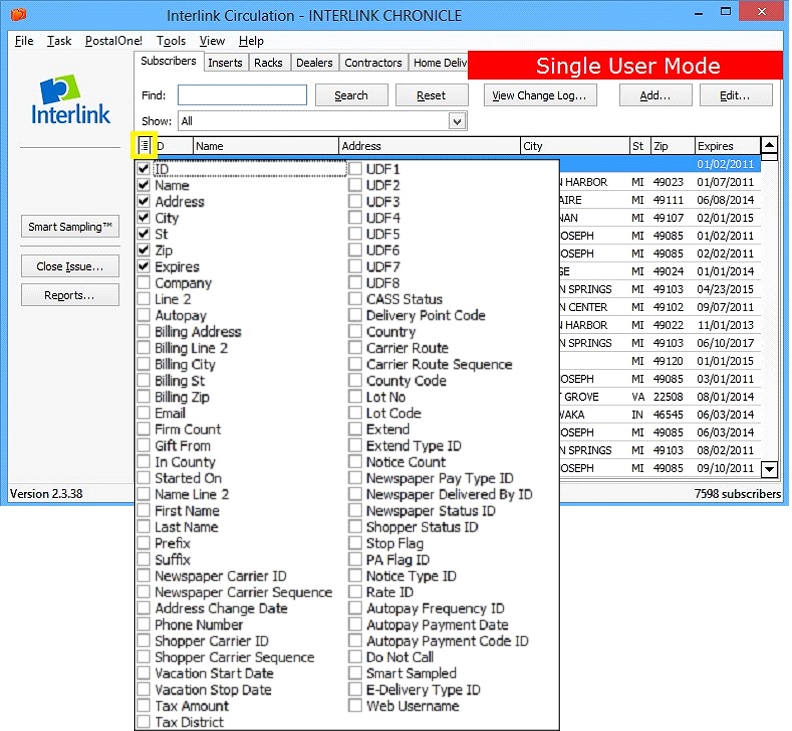The width and height of the screenshot is (792, 731).
Task: Click the Edit... button
Action: pos(735,95)
